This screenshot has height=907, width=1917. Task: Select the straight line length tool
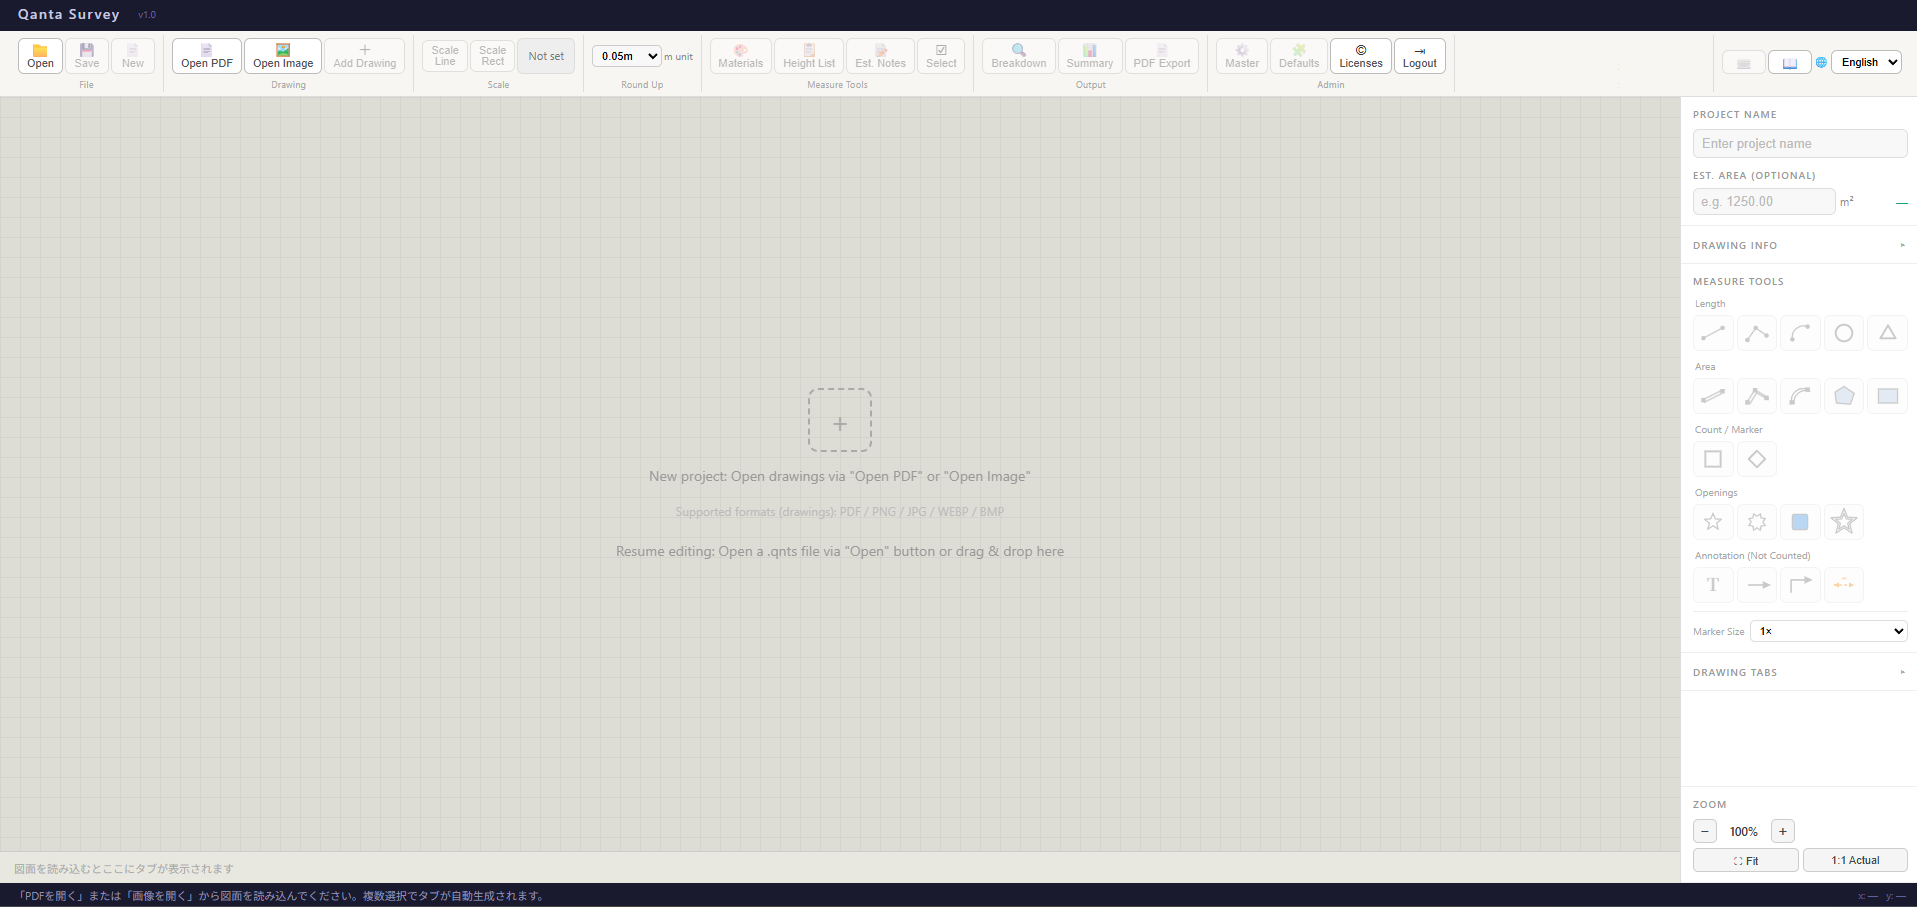1713,333
